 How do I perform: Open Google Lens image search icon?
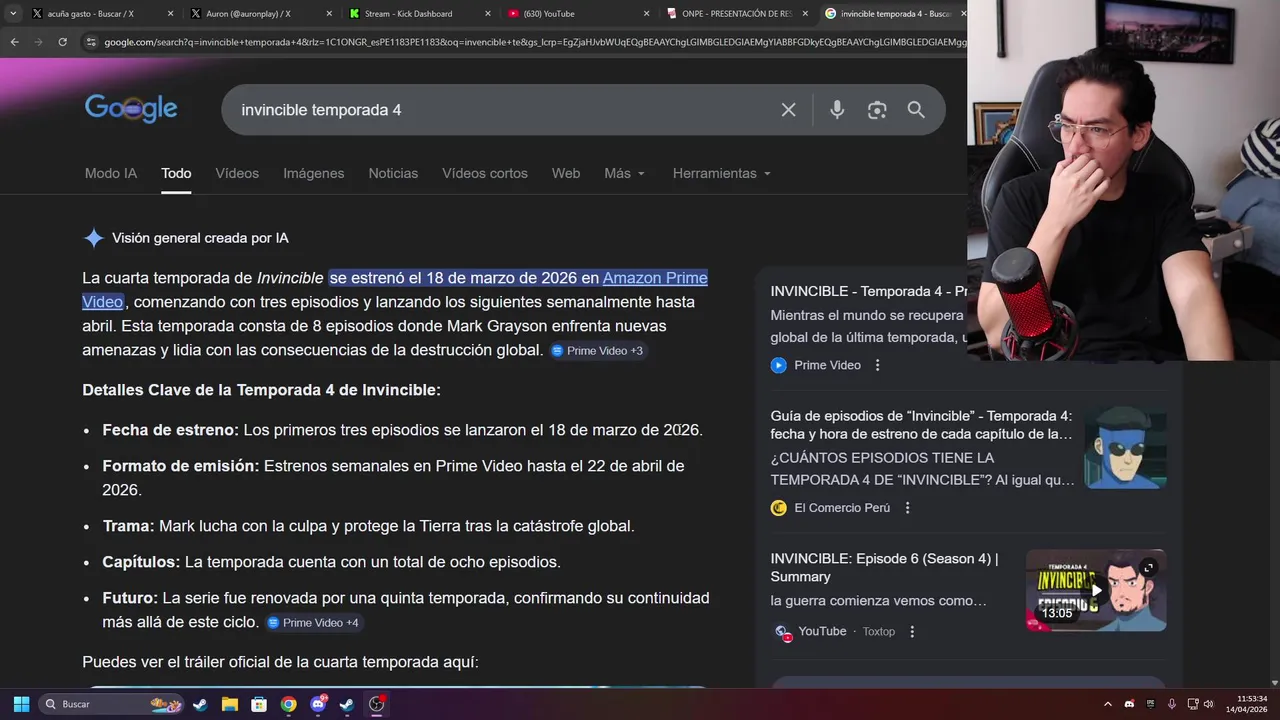(877, 110)
